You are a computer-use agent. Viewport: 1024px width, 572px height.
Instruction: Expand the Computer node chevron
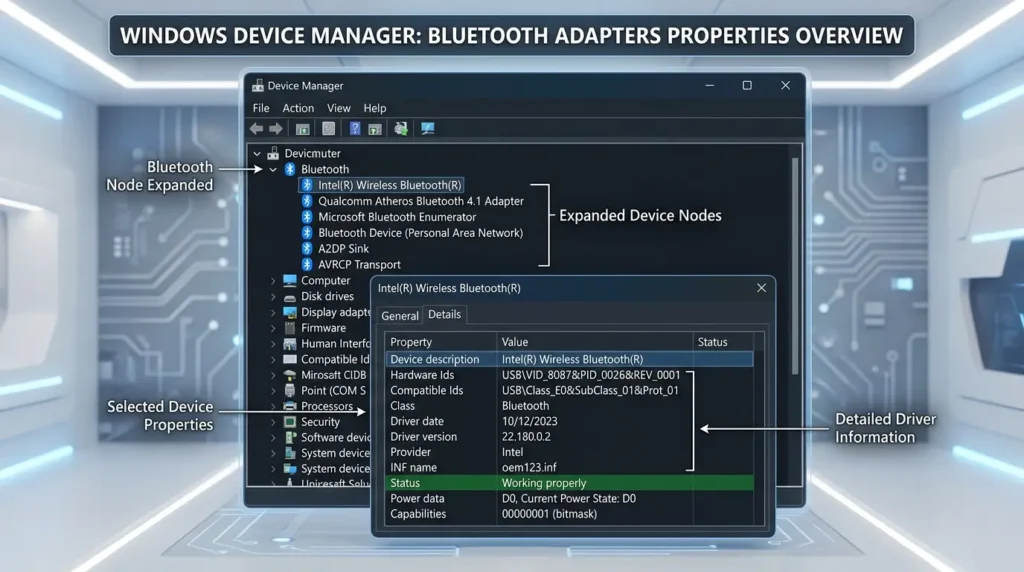(x=273, y=281)
